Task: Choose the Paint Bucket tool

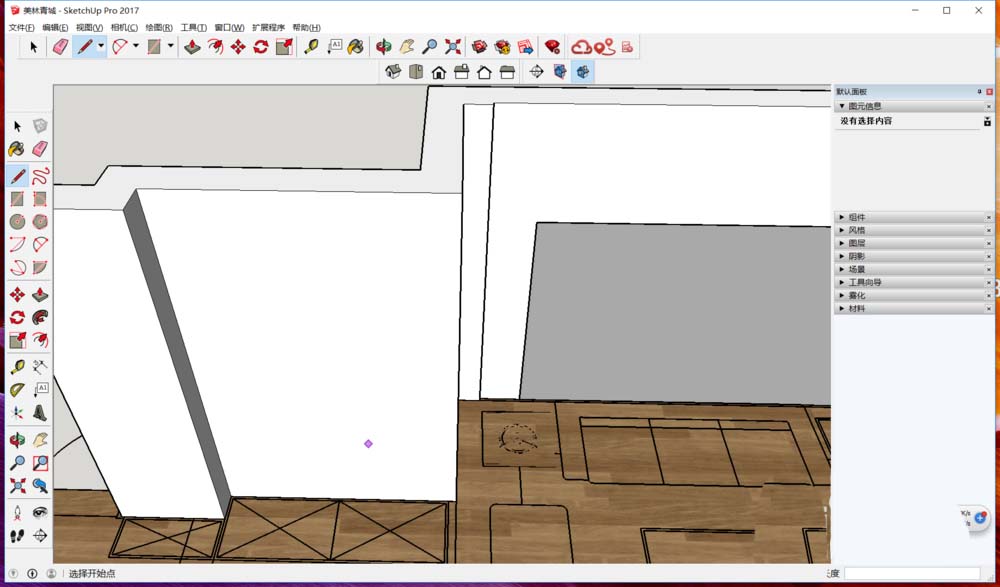Action: [x=358, y=46]
